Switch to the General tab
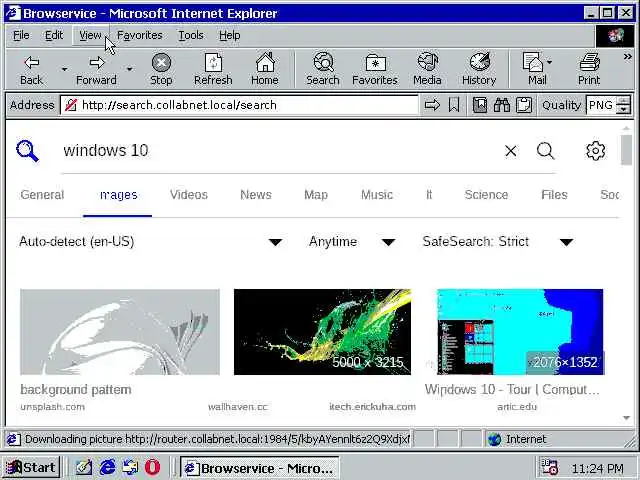Image resolution: width=640 pixels, height=480 pixels. point(42,195)
